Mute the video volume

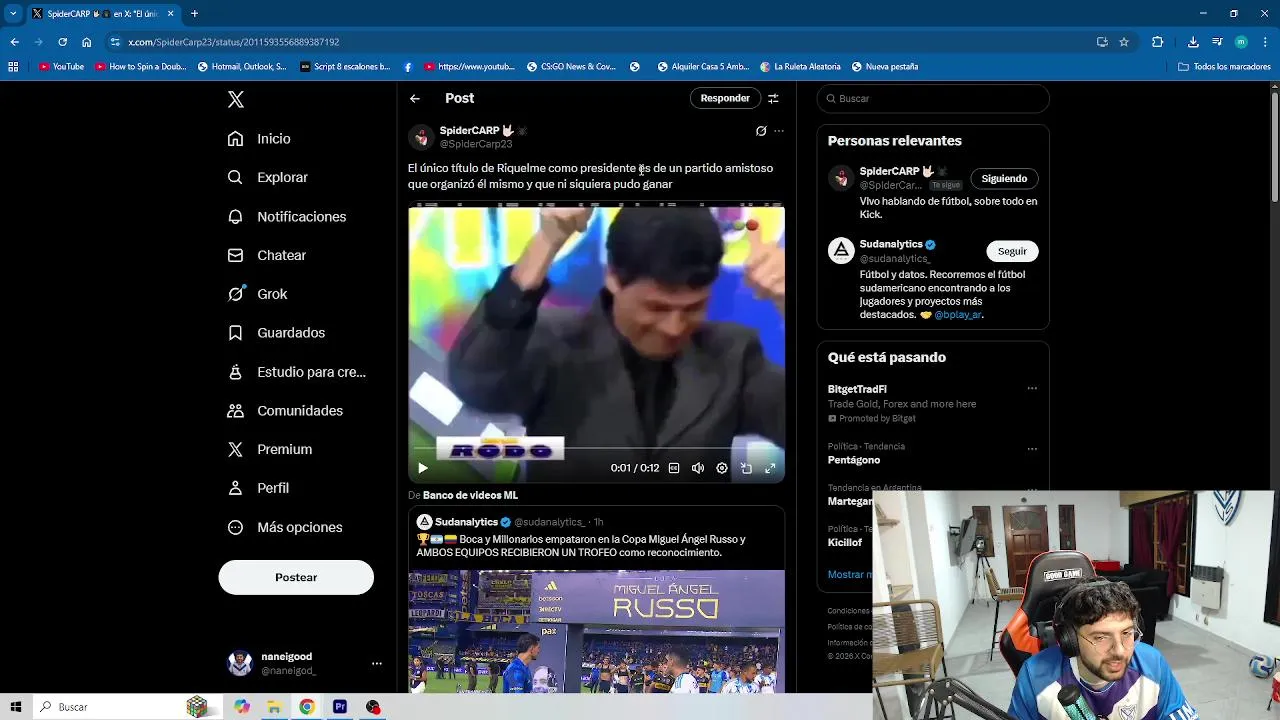pyautogui.click(x=698, y=468)
